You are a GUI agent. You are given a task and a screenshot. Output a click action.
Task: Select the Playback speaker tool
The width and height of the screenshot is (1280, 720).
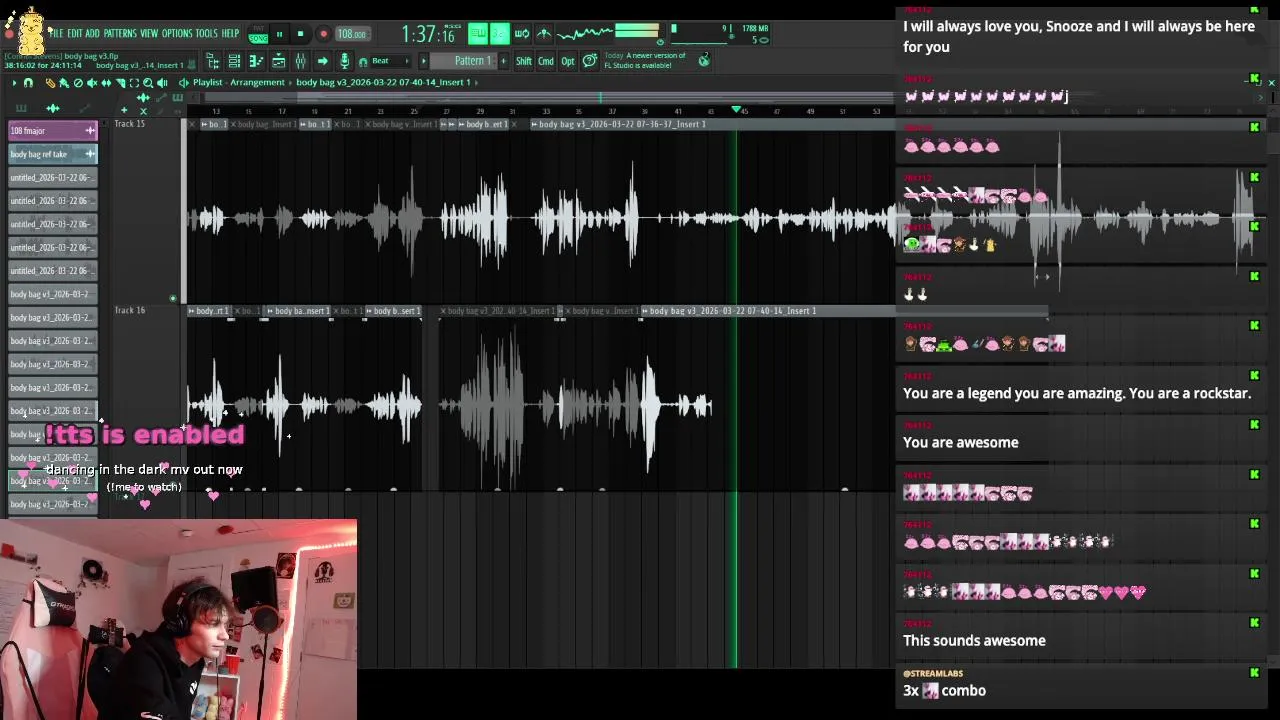click(162, 83)
